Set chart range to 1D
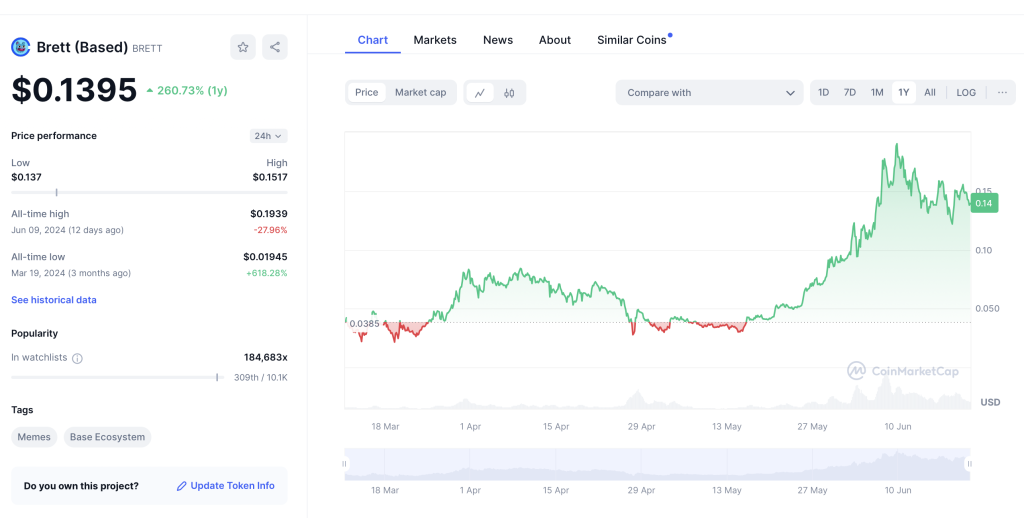Viewport: 1024px width, 518px height. [x=824, y=93]
